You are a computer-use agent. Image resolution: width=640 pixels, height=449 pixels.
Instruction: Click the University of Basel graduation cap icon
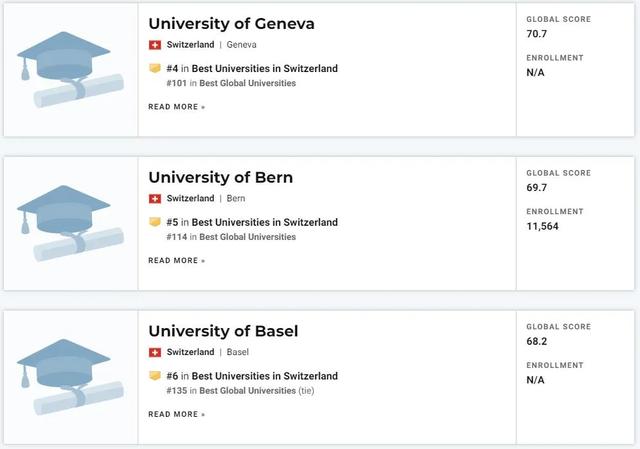point(70,378)
